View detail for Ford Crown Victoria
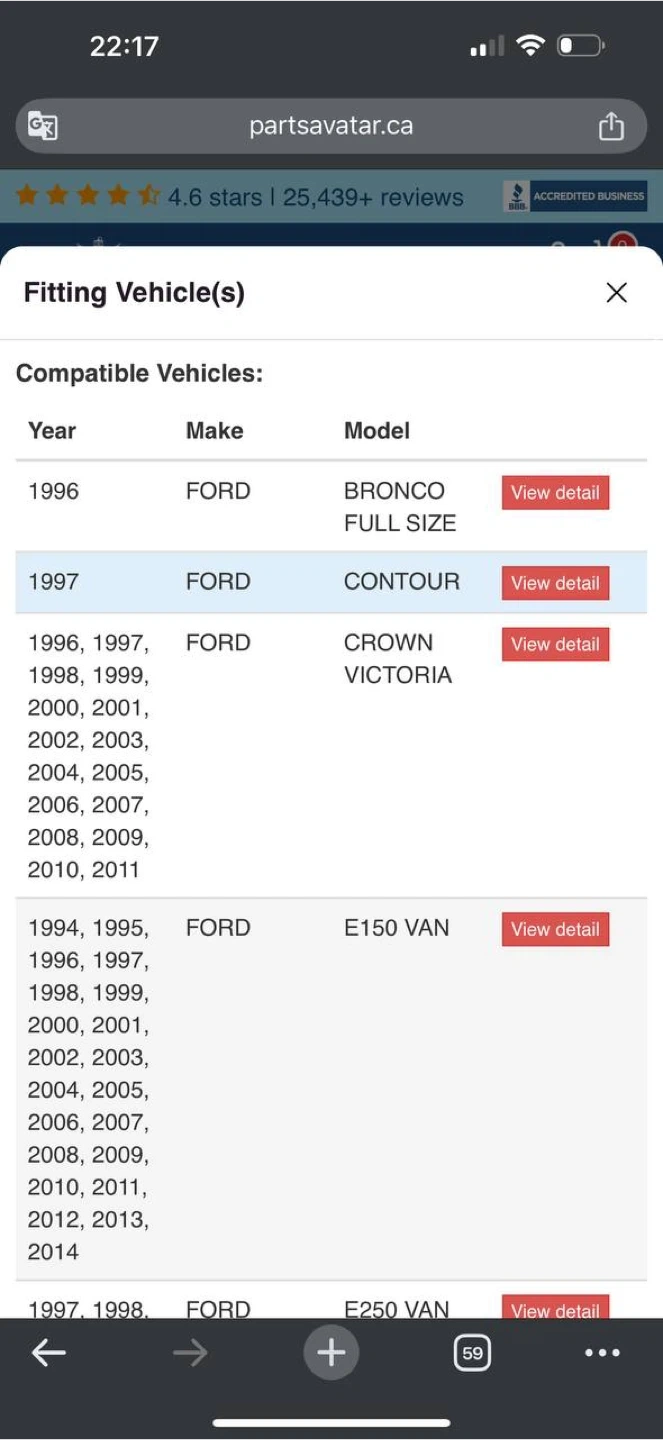The width and height of the screenshot is (663, 1440). coord(555,644)
